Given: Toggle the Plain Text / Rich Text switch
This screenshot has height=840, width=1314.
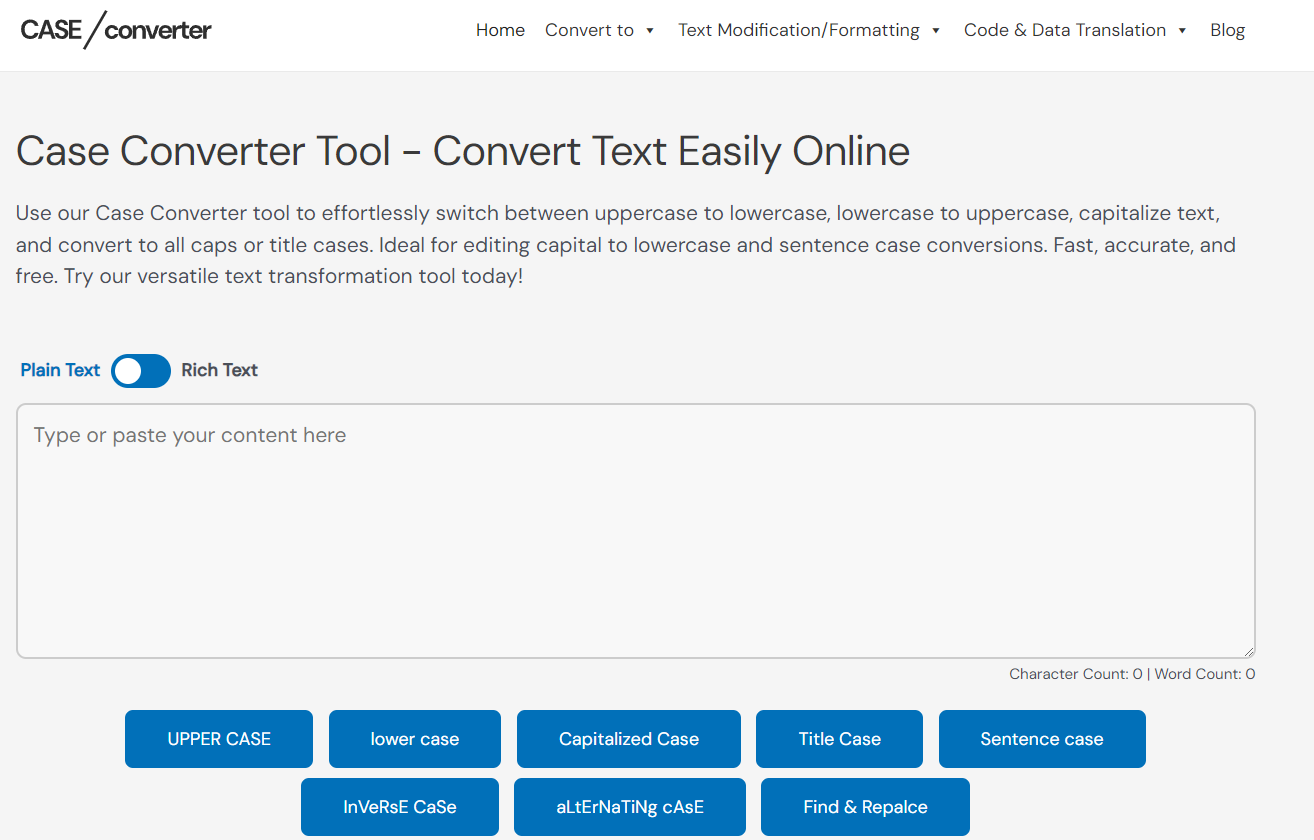Looking at the screenshot, I should [141, 371].
